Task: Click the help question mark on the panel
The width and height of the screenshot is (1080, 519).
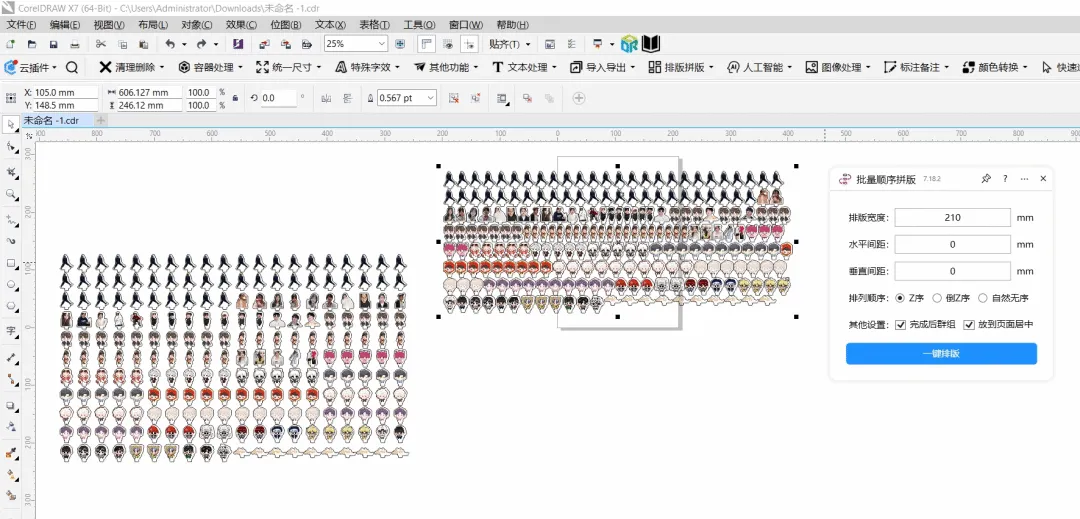Action: point(1005,178)
